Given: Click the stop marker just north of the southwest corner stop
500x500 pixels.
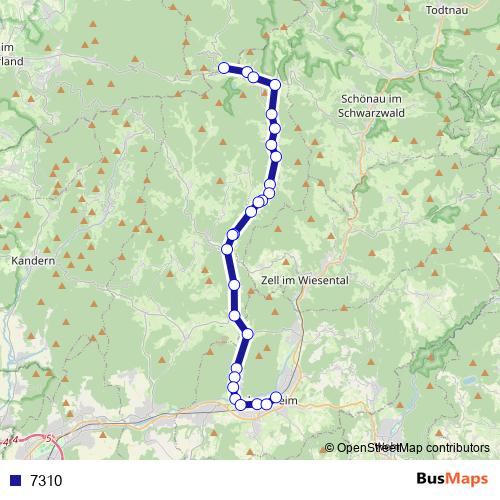Looking at the screenshot, I should [235, 398].
